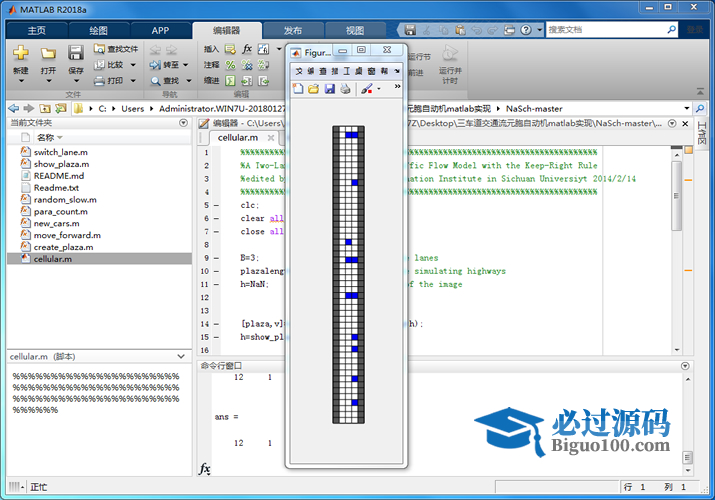Select create_plaza.m in file list
This screenshot has width=715, height=500.
(63, 247)
